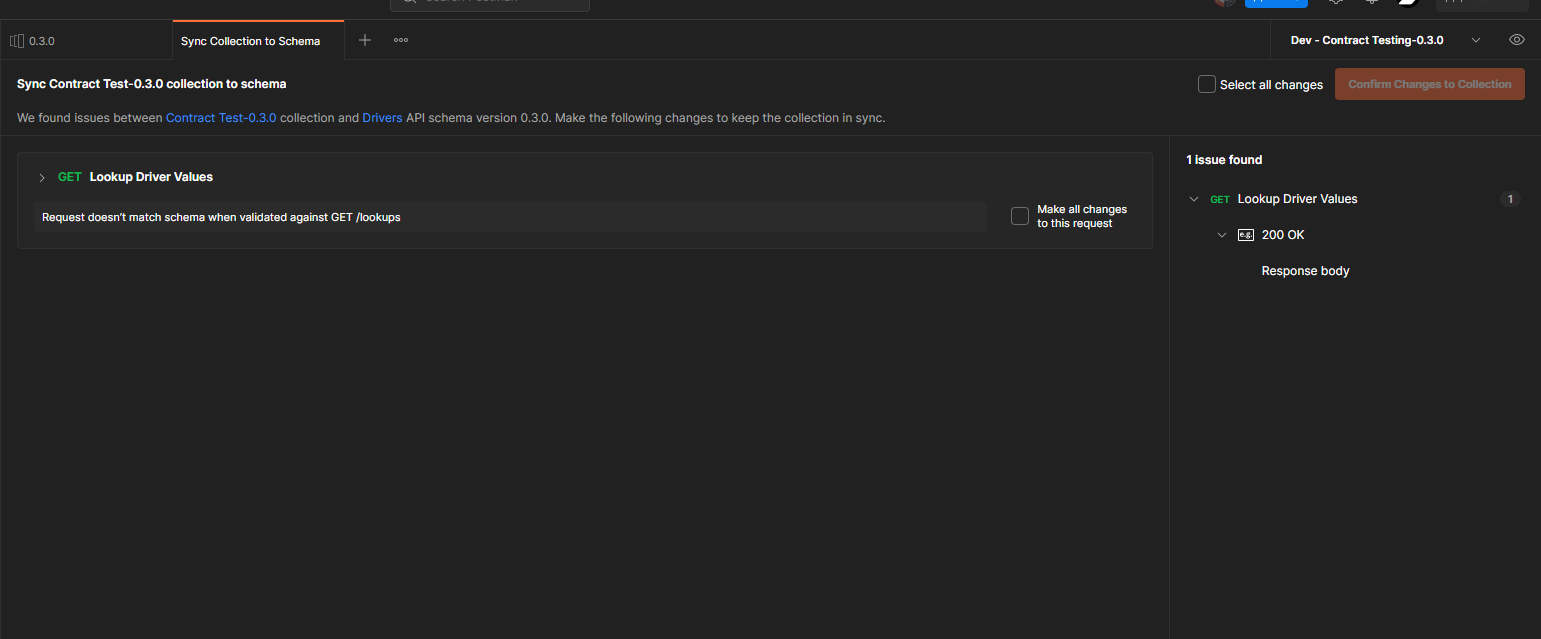Open the environment quick look eye icon
This screenshot has width=1541, height=639.
1517,40
